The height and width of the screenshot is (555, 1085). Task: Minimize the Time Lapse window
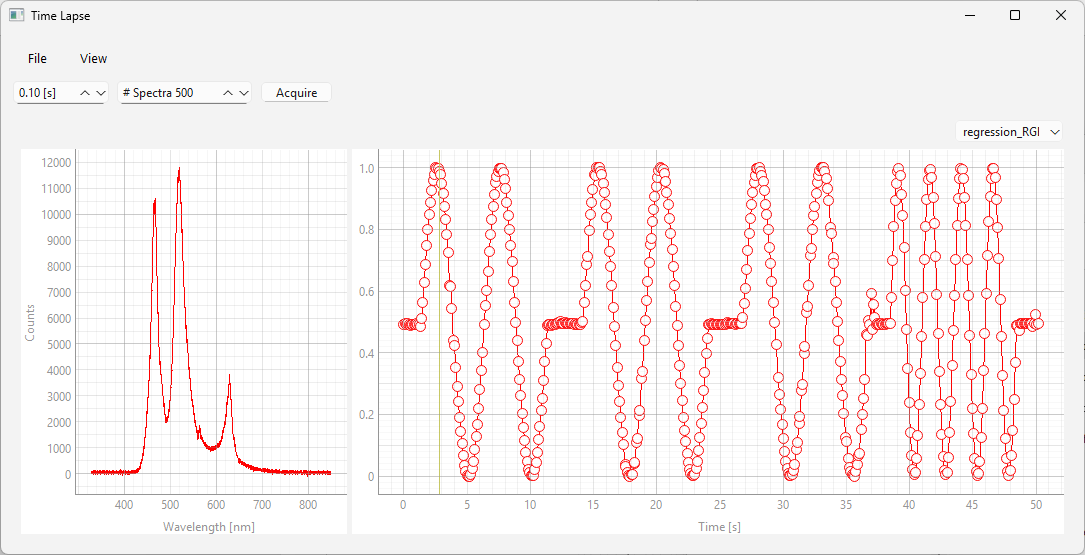tap(968, 16)
